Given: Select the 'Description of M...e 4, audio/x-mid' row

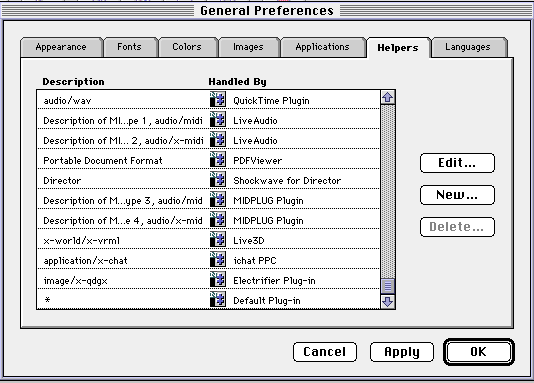Looking at the screenshot, I should point(208,220).
